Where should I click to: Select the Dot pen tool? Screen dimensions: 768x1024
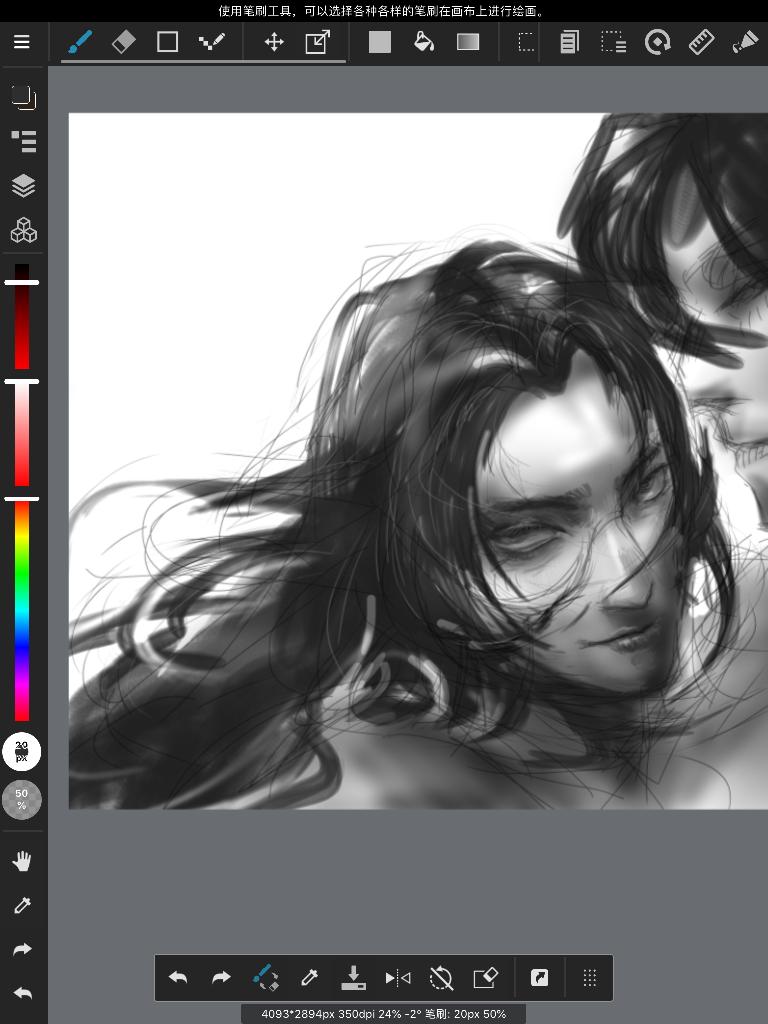click(212, 42)
